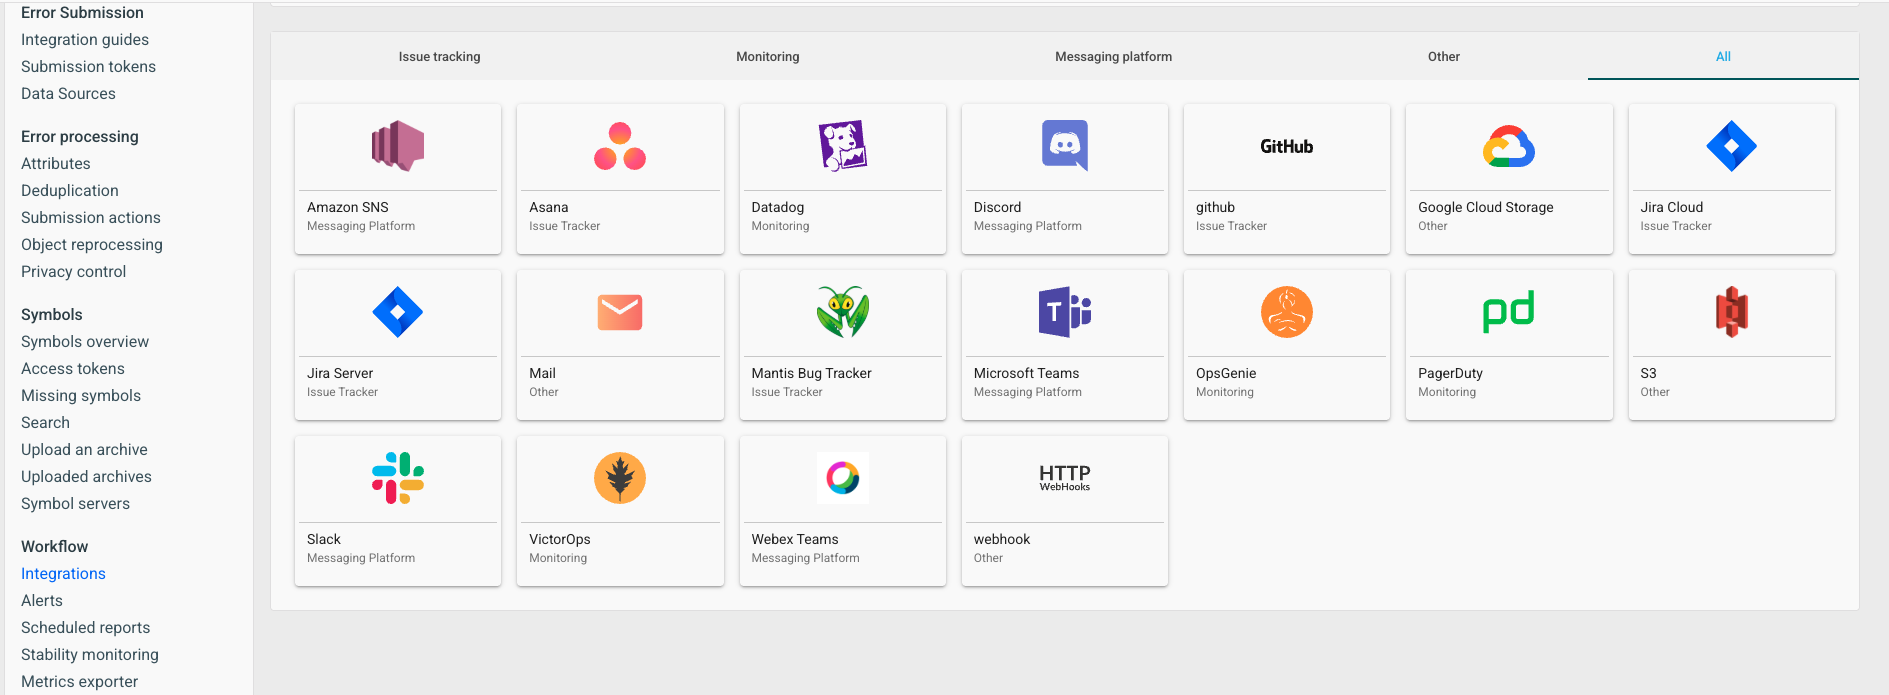Viewport: 1889px width, 695px height.
Task: Click the Amazon SNS integration icon
Action: (x=397, y=146)
